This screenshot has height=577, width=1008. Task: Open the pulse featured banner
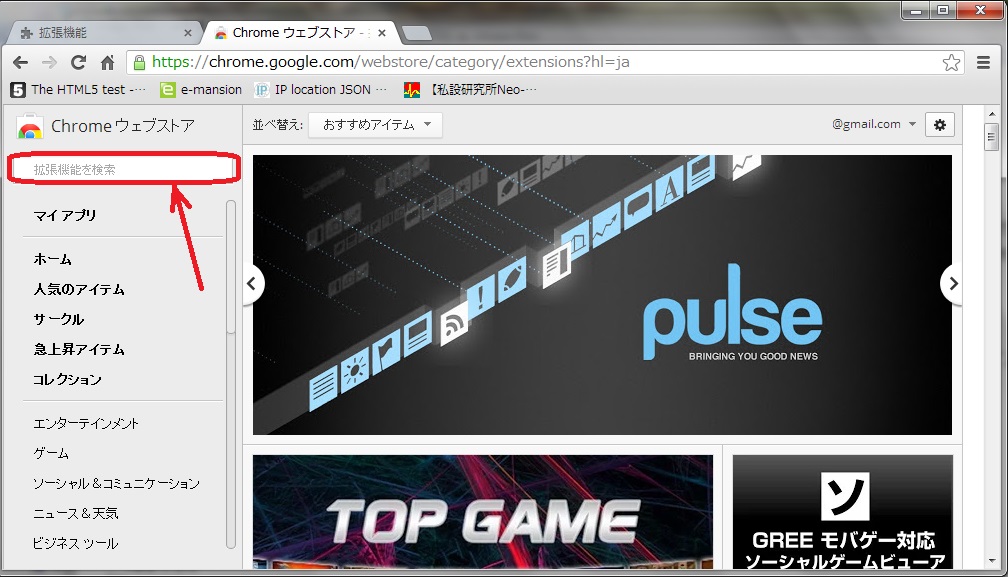(x=602, y=295)
